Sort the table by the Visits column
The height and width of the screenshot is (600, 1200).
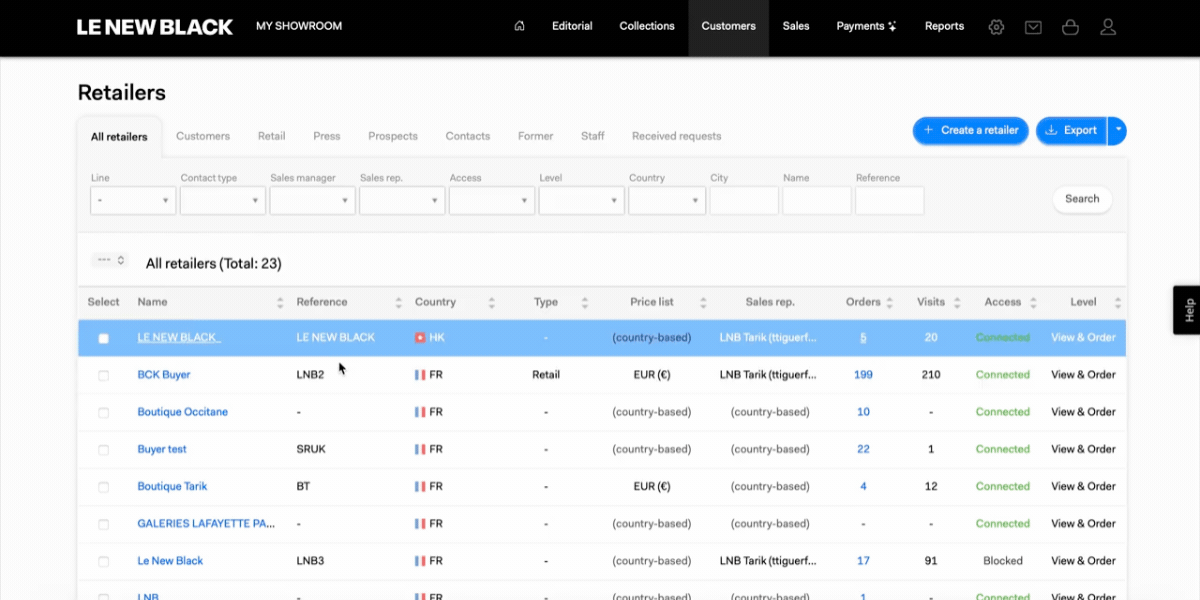click(x=957, y=302)
